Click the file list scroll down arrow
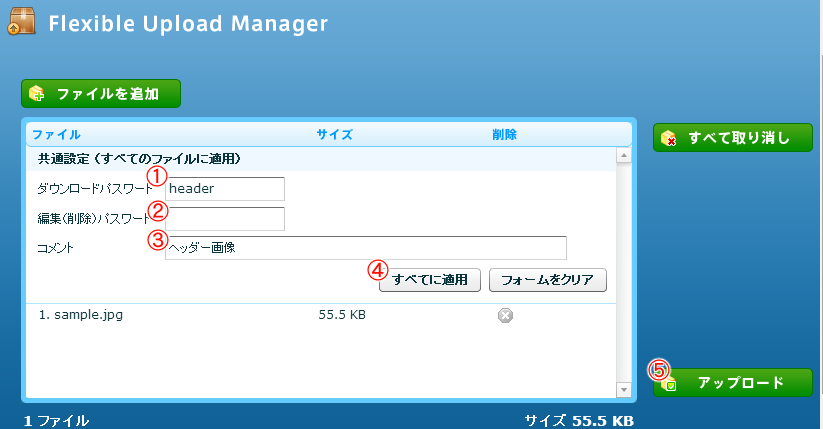The height and width of the screenshot is (429, 823). pos(624,390)
